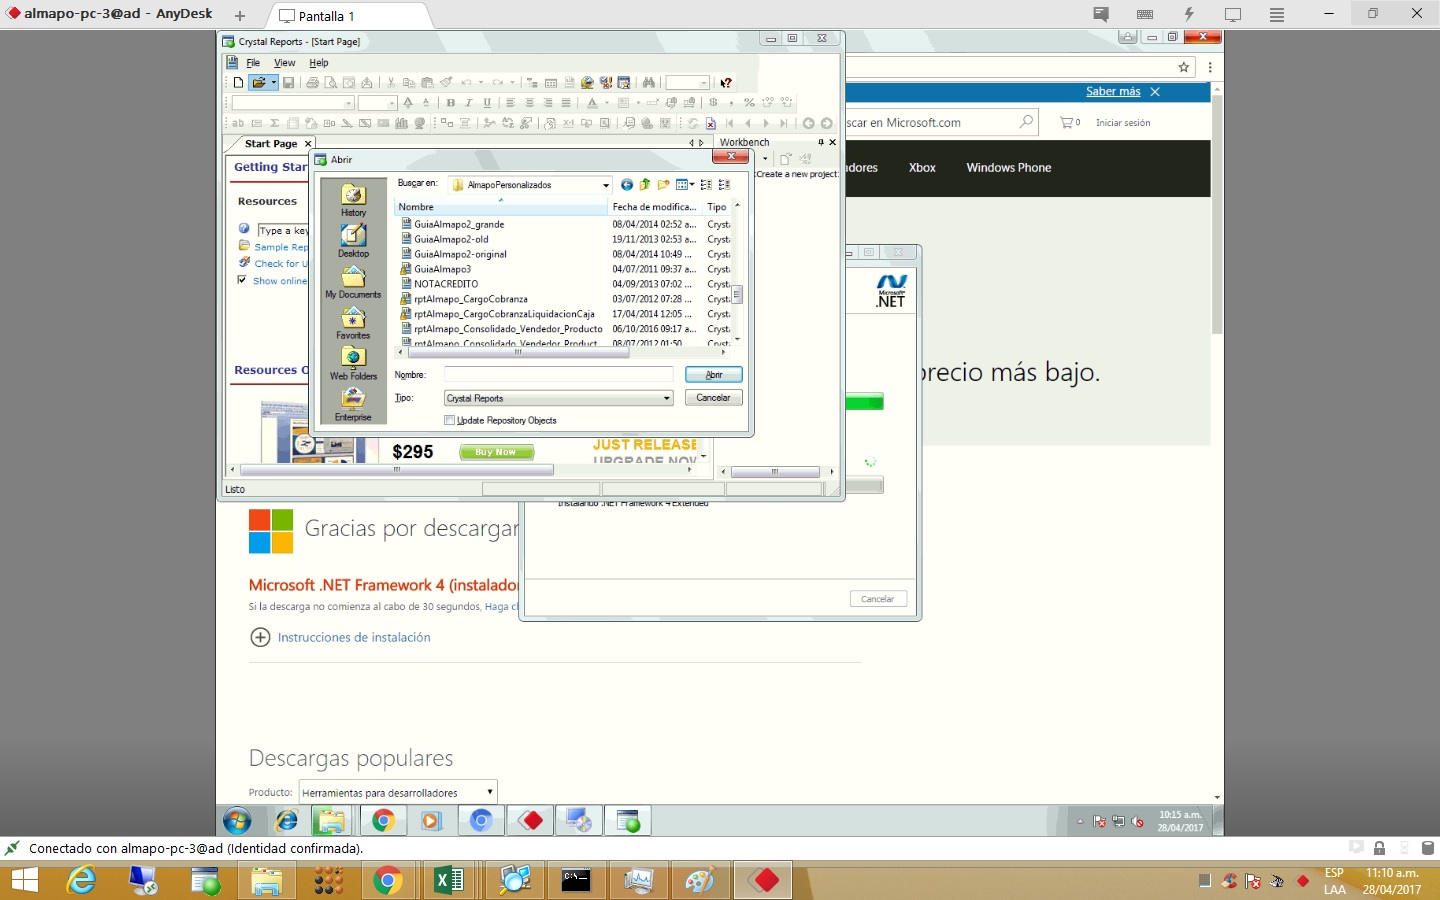
Task: Click the Underline formatting button
Action: 487,103
